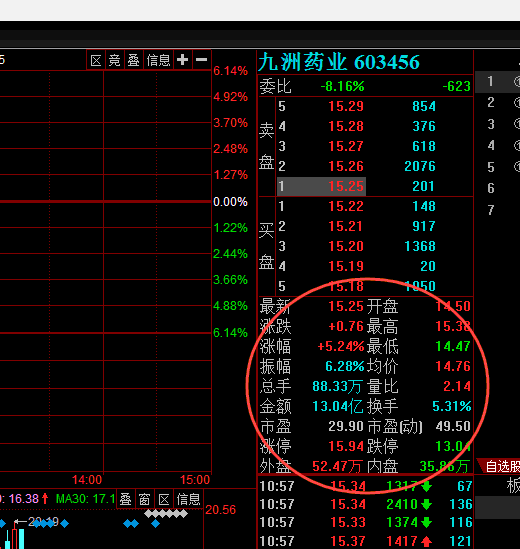Select row 5 in the right side list
The height and width of the screenshot is (549, 520).
point(497,167)
